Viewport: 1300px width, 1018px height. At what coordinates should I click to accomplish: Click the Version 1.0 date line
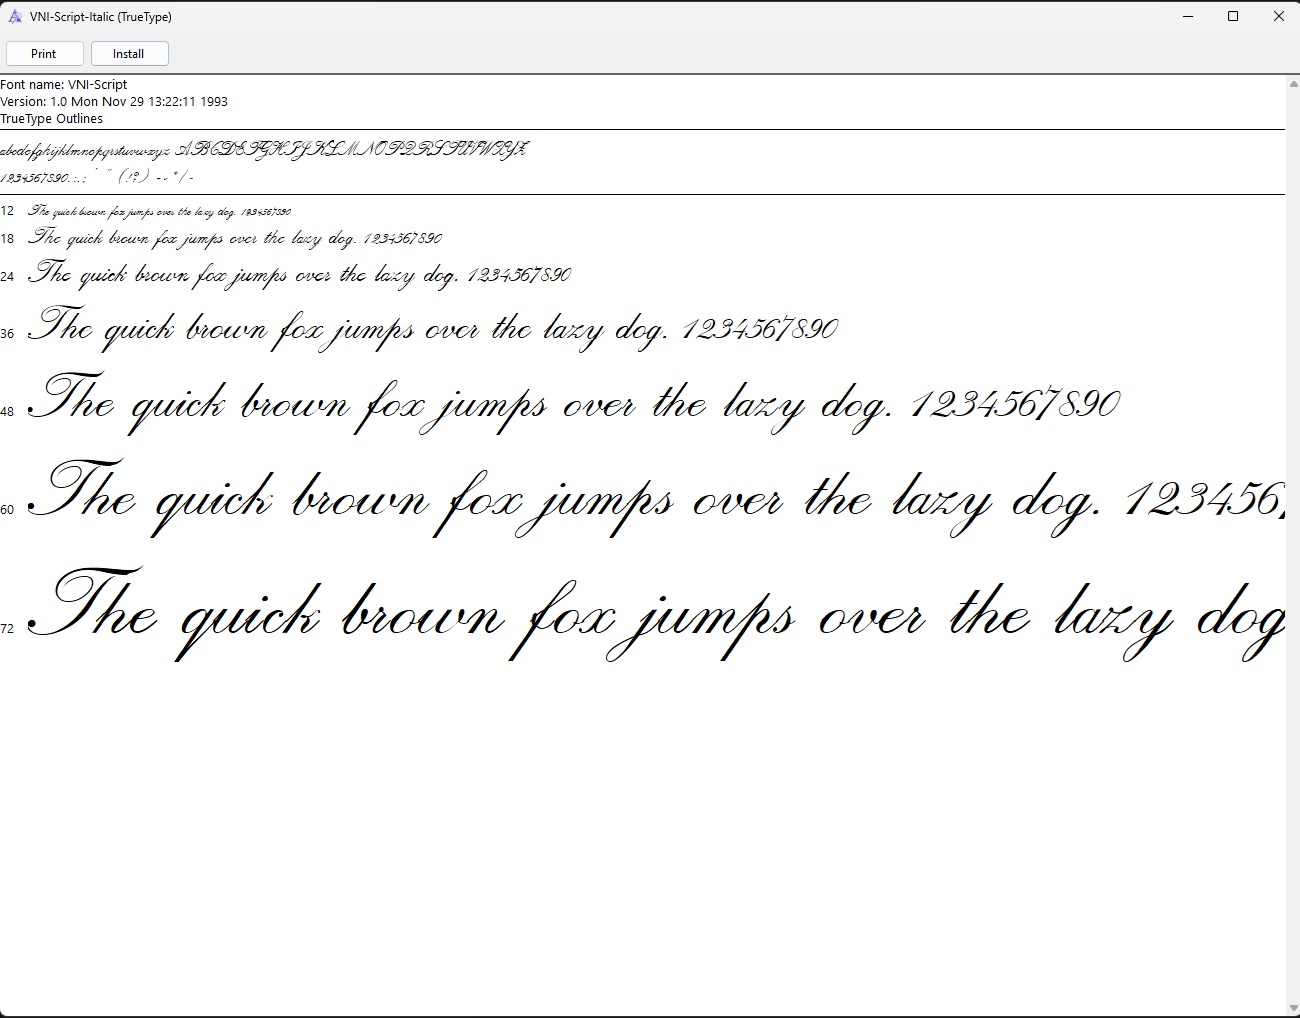[114, 102]
